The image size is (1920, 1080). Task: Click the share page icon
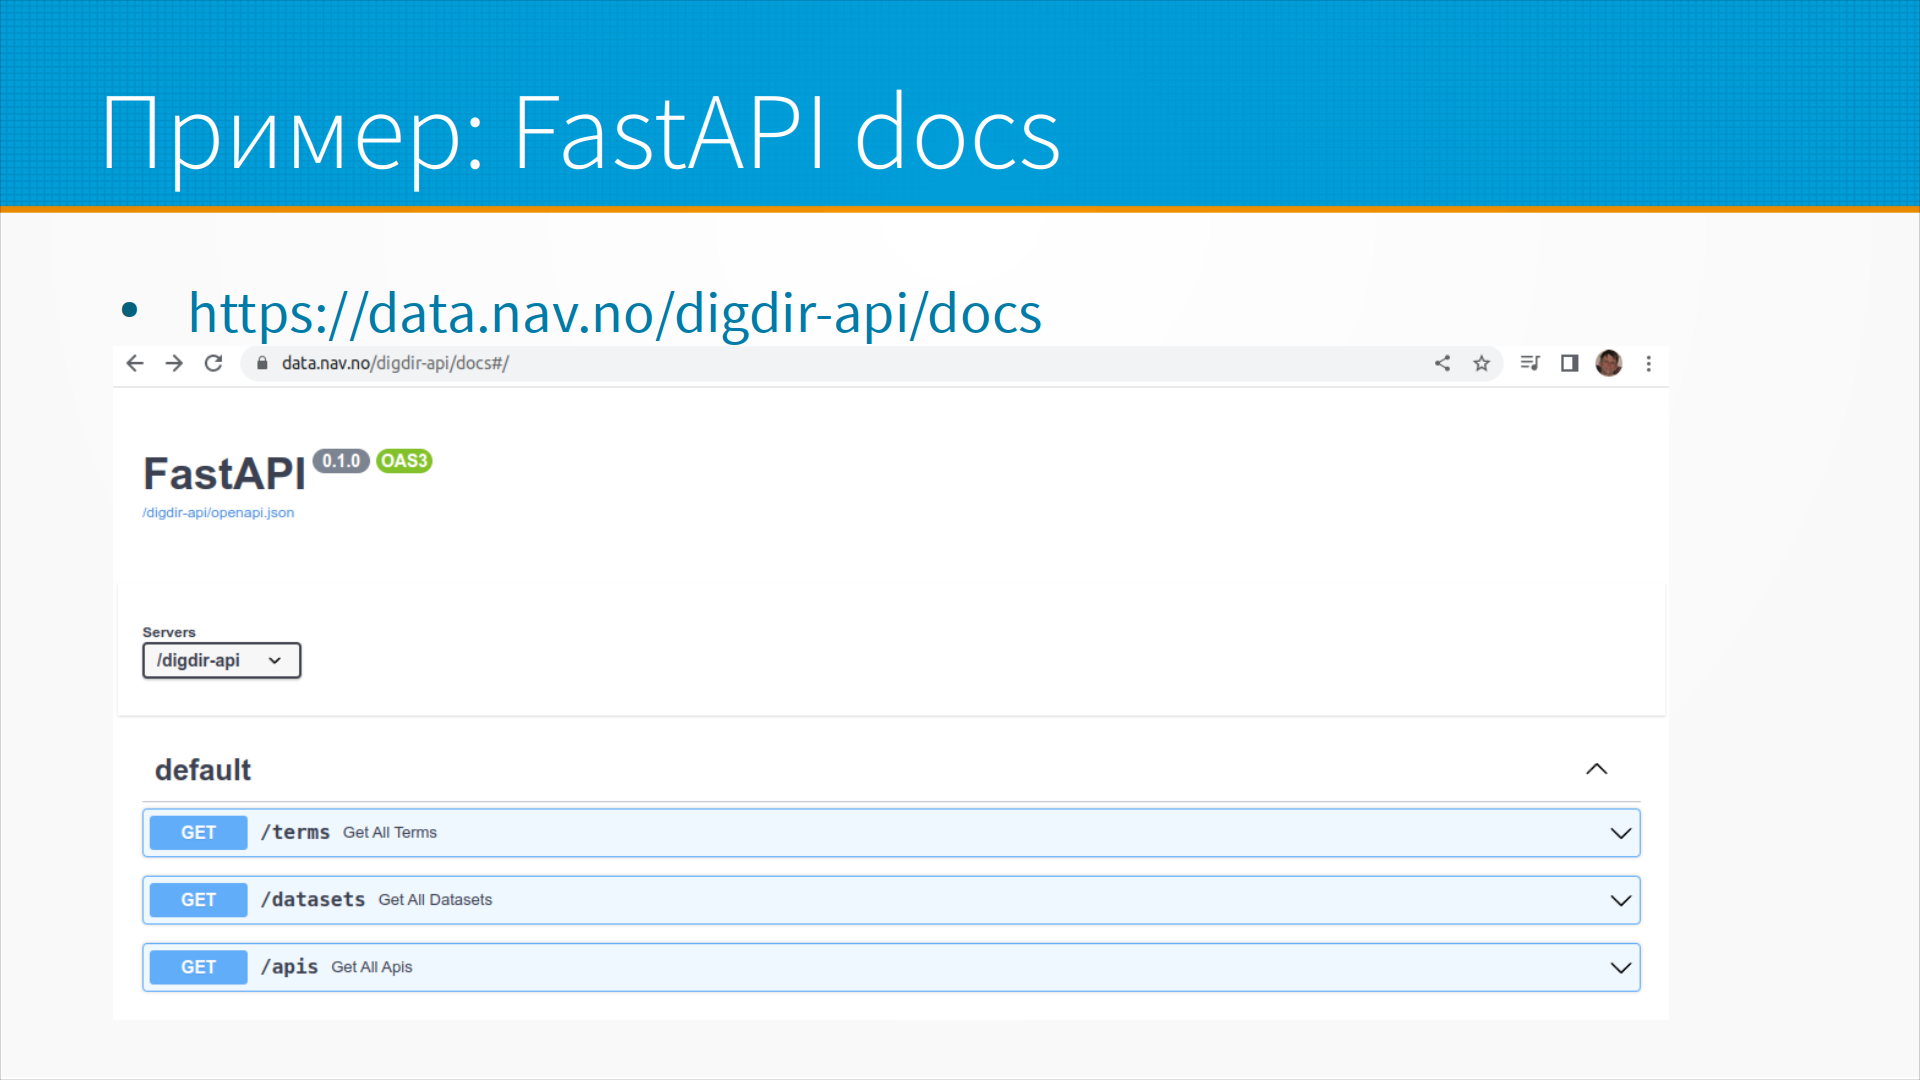point(1442,363)
